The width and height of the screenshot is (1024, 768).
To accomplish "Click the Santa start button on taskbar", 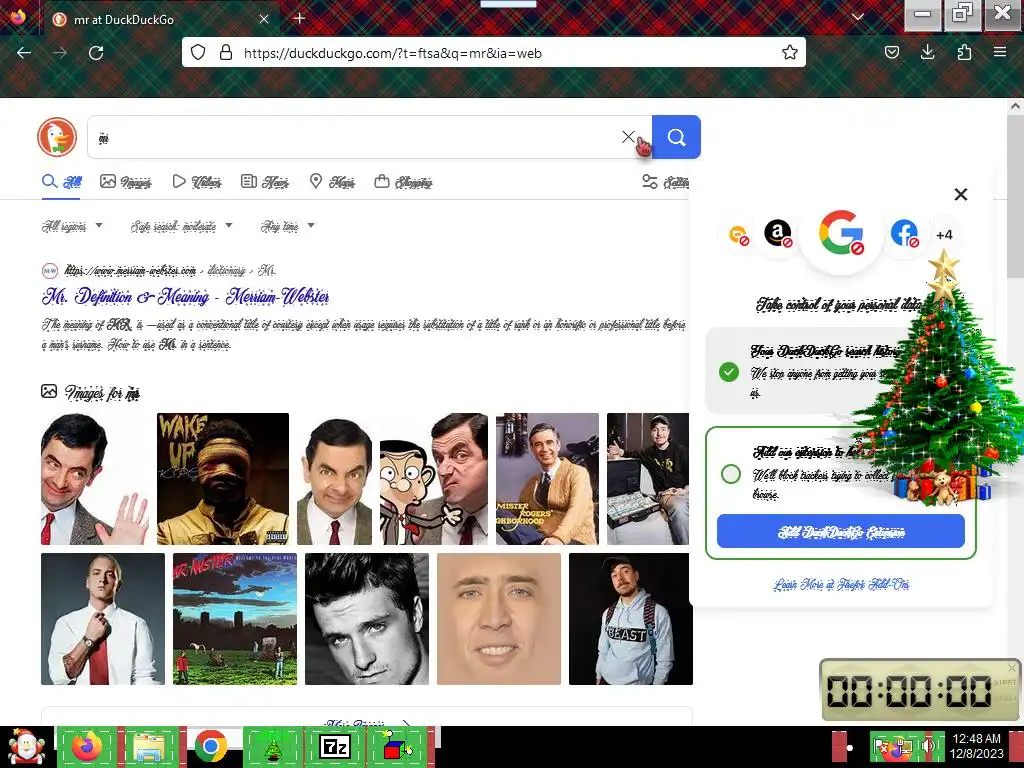I will click(26, 747).
